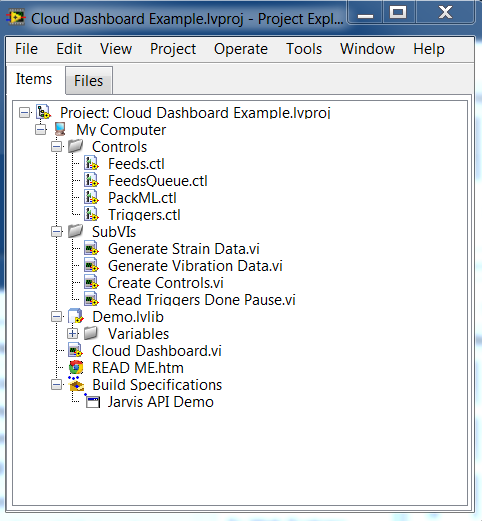
Task: Select the SubVIs folder label
Action: click(x=114, y=232)
